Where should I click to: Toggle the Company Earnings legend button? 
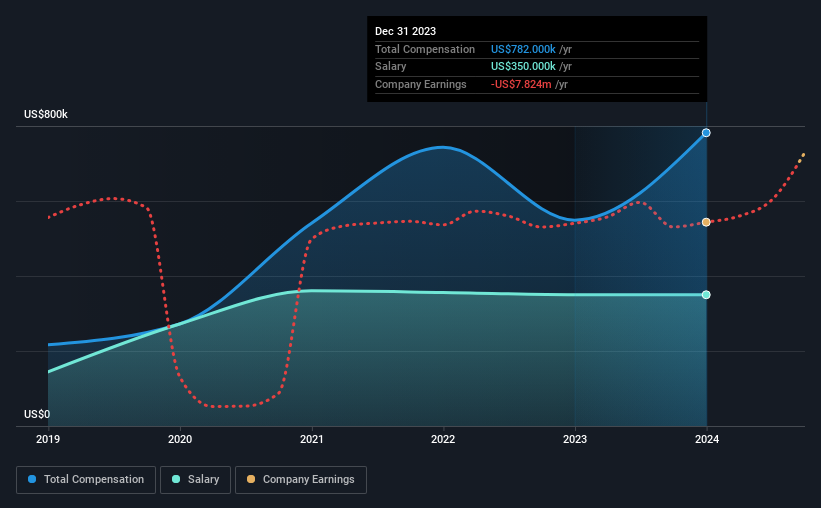(x=301, y=480)
